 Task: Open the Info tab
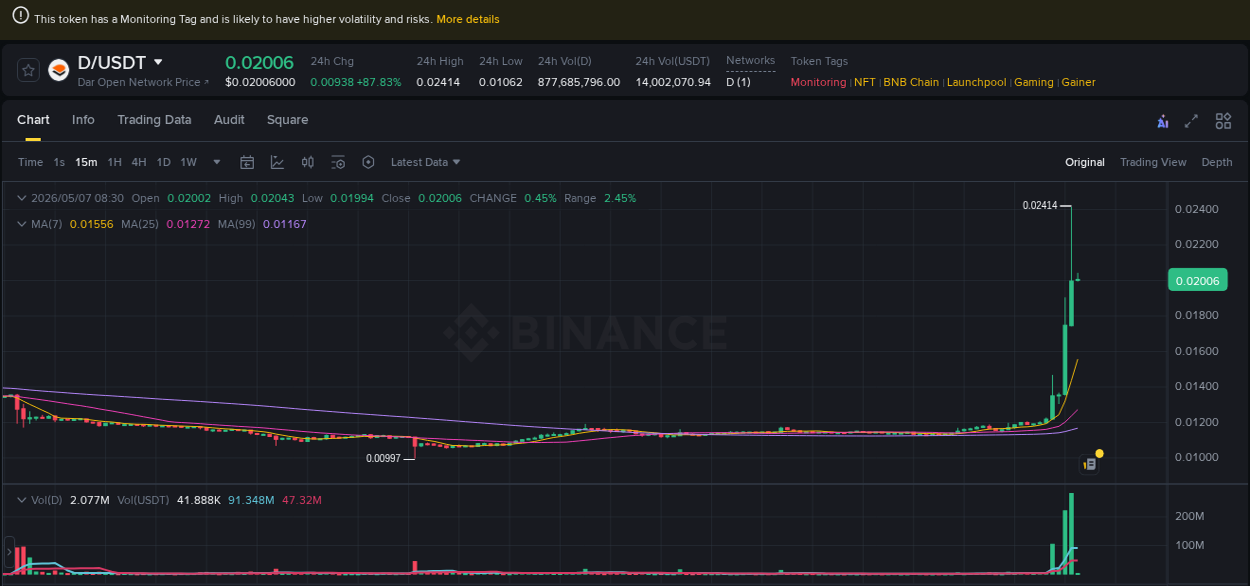click(x=83, y=120)
